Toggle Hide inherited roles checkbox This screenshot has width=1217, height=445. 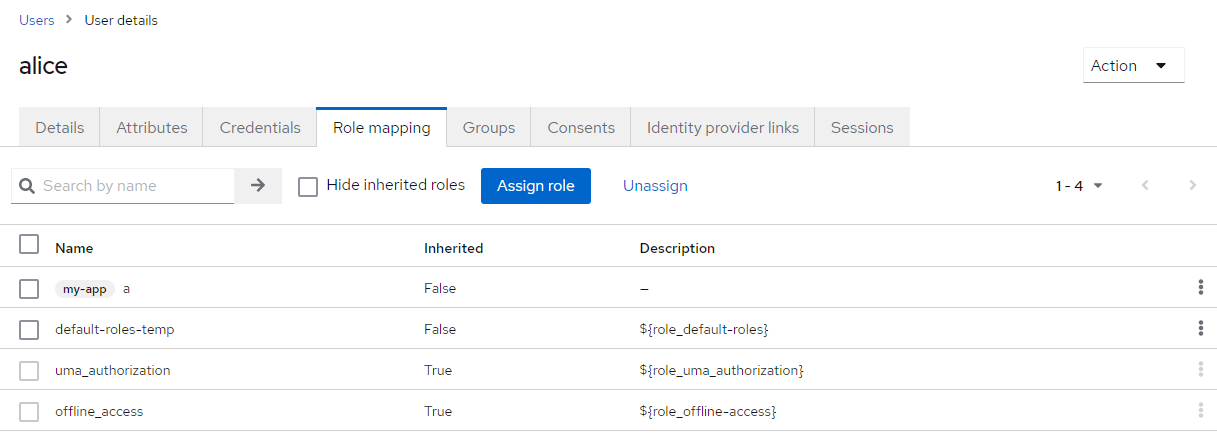(308, 186)
